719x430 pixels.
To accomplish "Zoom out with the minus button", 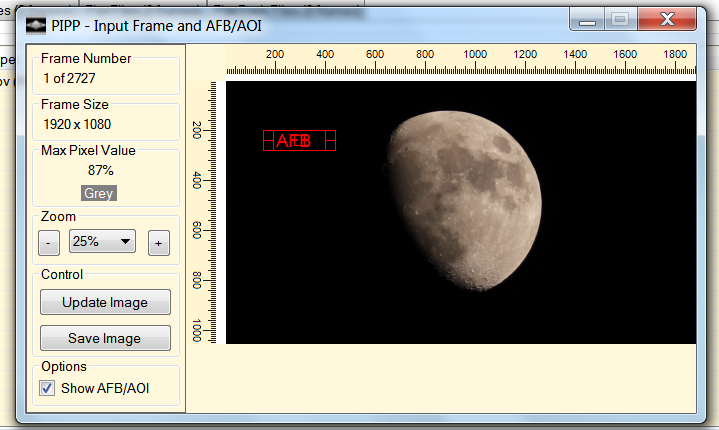I will pos(49,242).
